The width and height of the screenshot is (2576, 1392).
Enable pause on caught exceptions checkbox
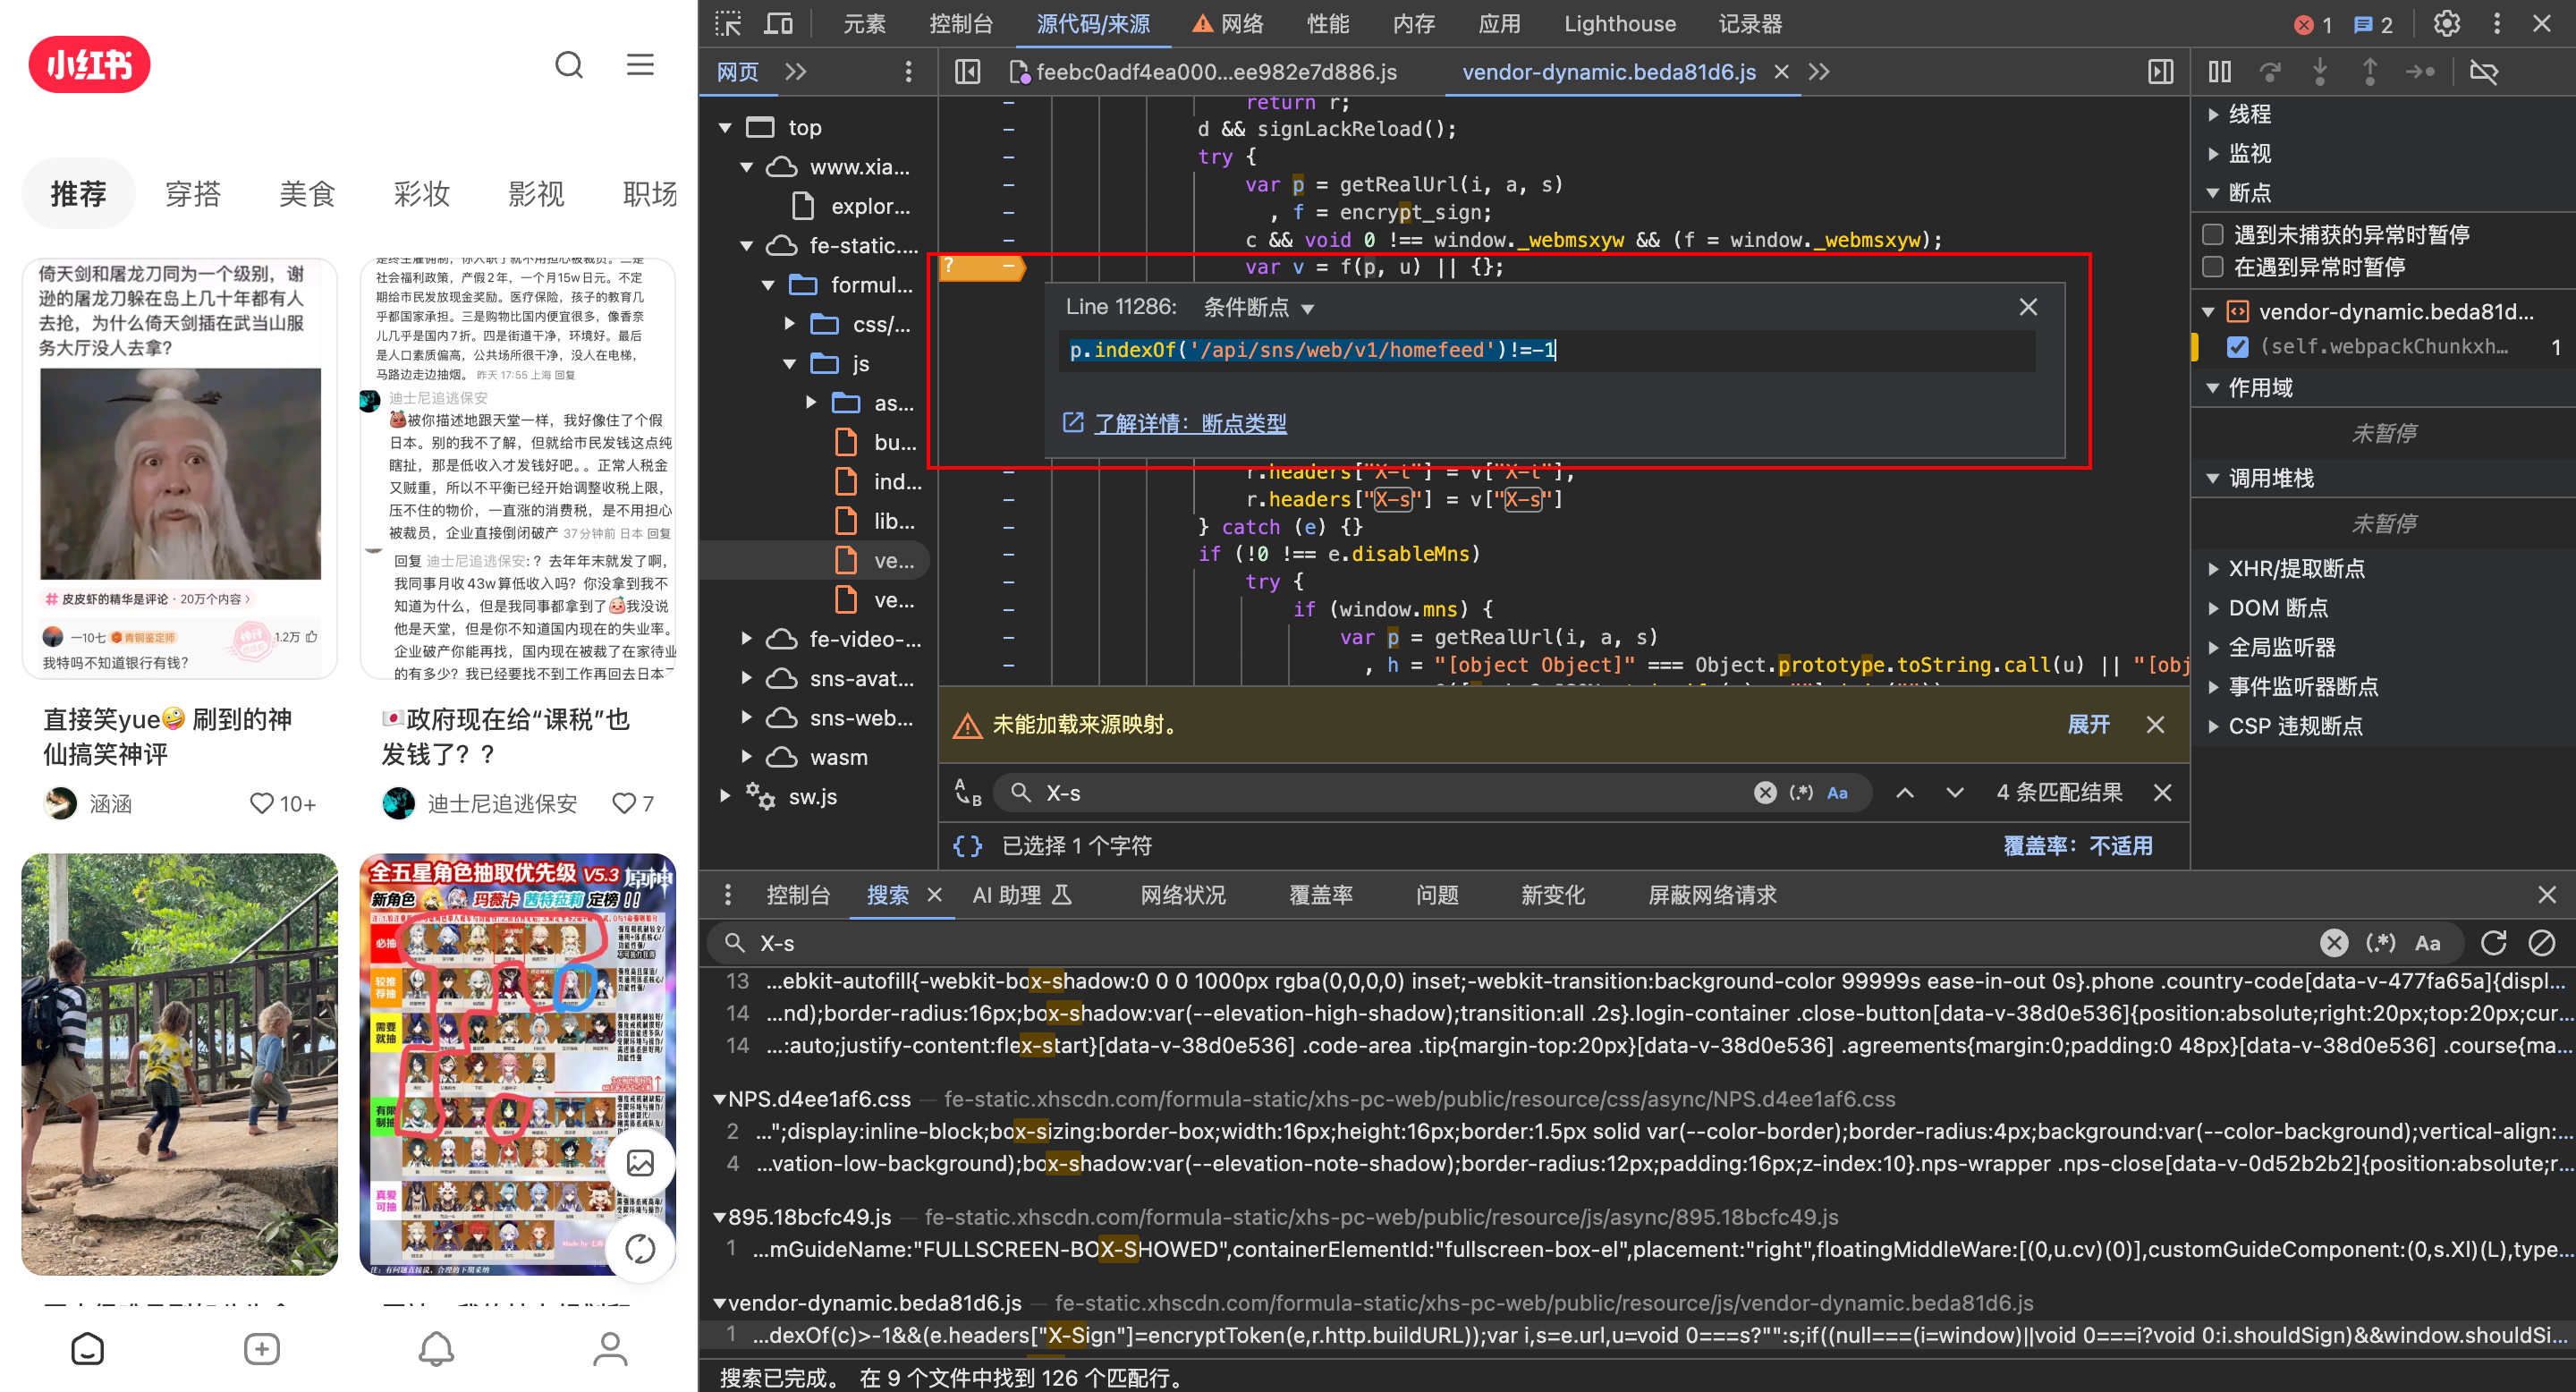pos(2213,267)
